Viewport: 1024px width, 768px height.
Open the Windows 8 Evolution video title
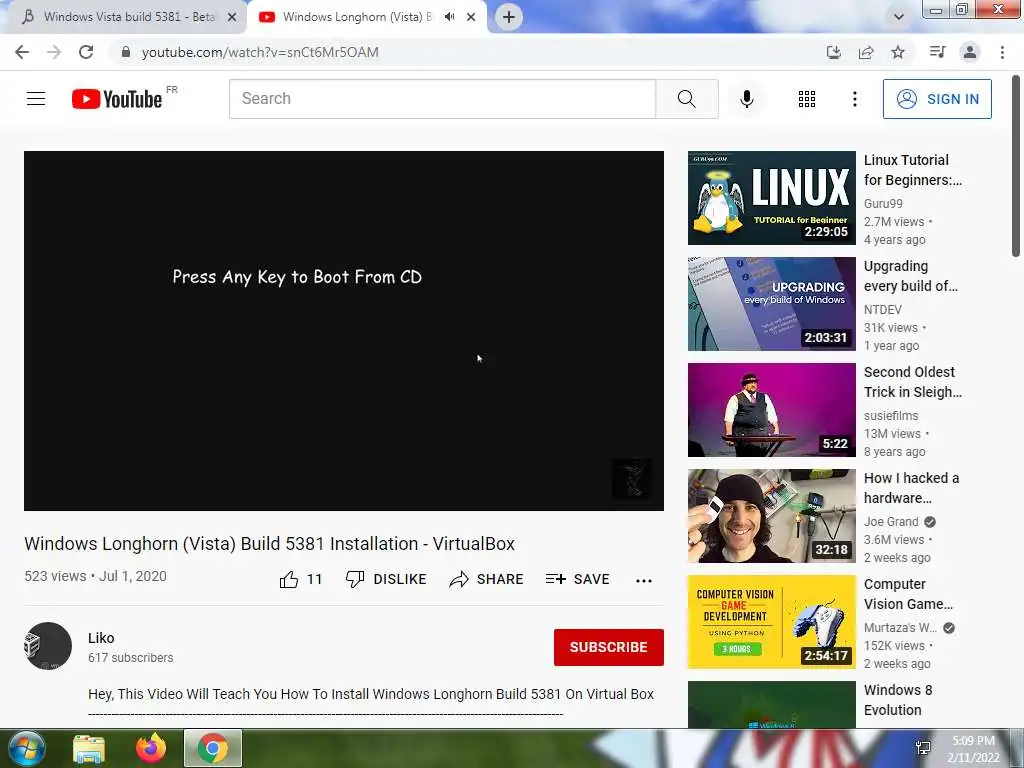(898, 700)
